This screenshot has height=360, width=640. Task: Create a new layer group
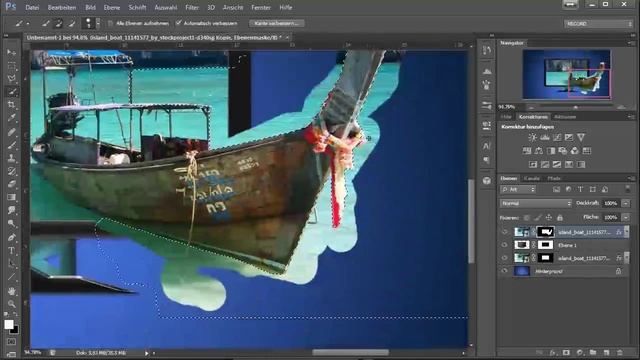pyautogui.click(x=593, y=352)
